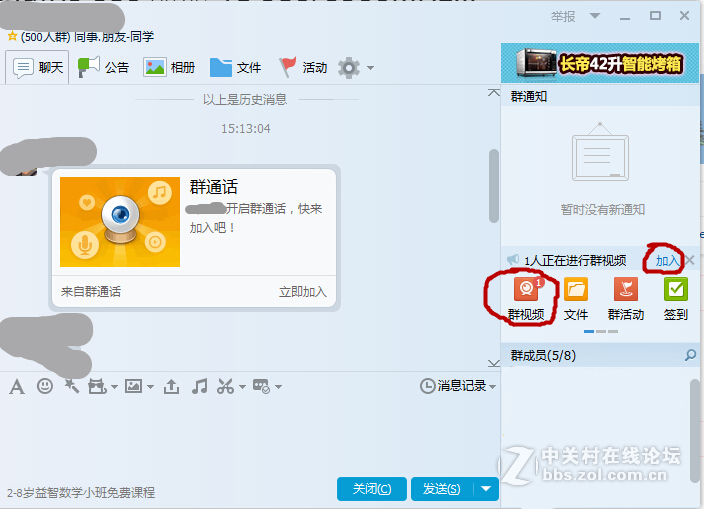The image size is (704, 509).
Task: Click the scissors screenshot icon
Action: pyautogui.click(x=225, y=386)
